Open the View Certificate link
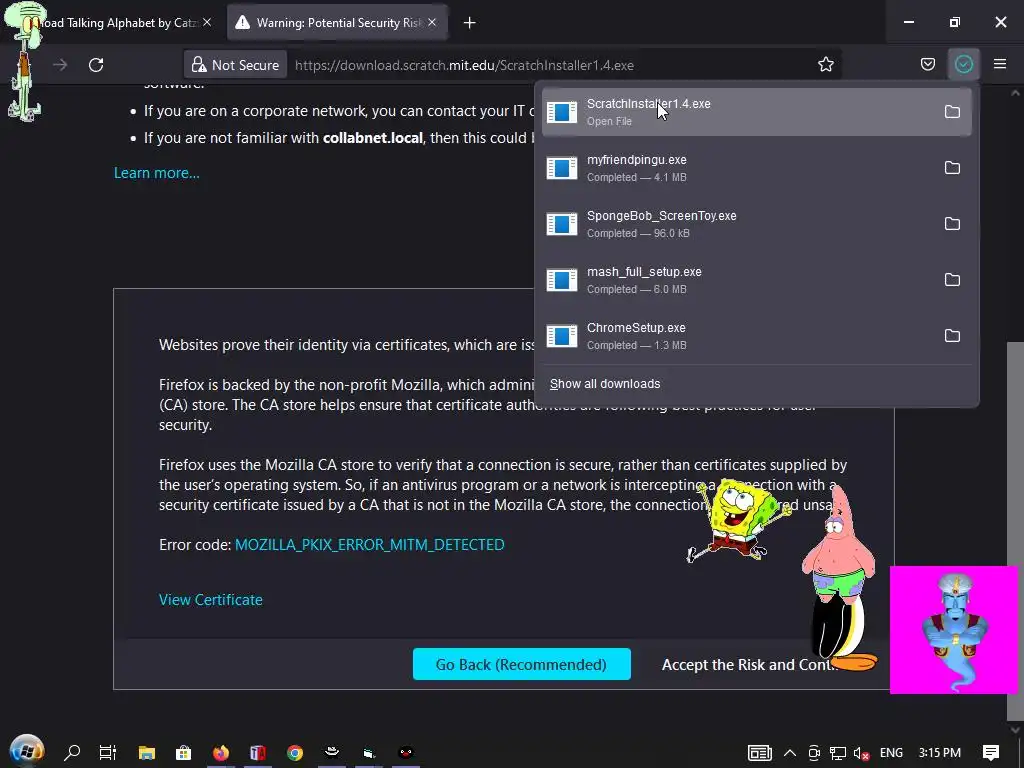 [x=210, y=600]
